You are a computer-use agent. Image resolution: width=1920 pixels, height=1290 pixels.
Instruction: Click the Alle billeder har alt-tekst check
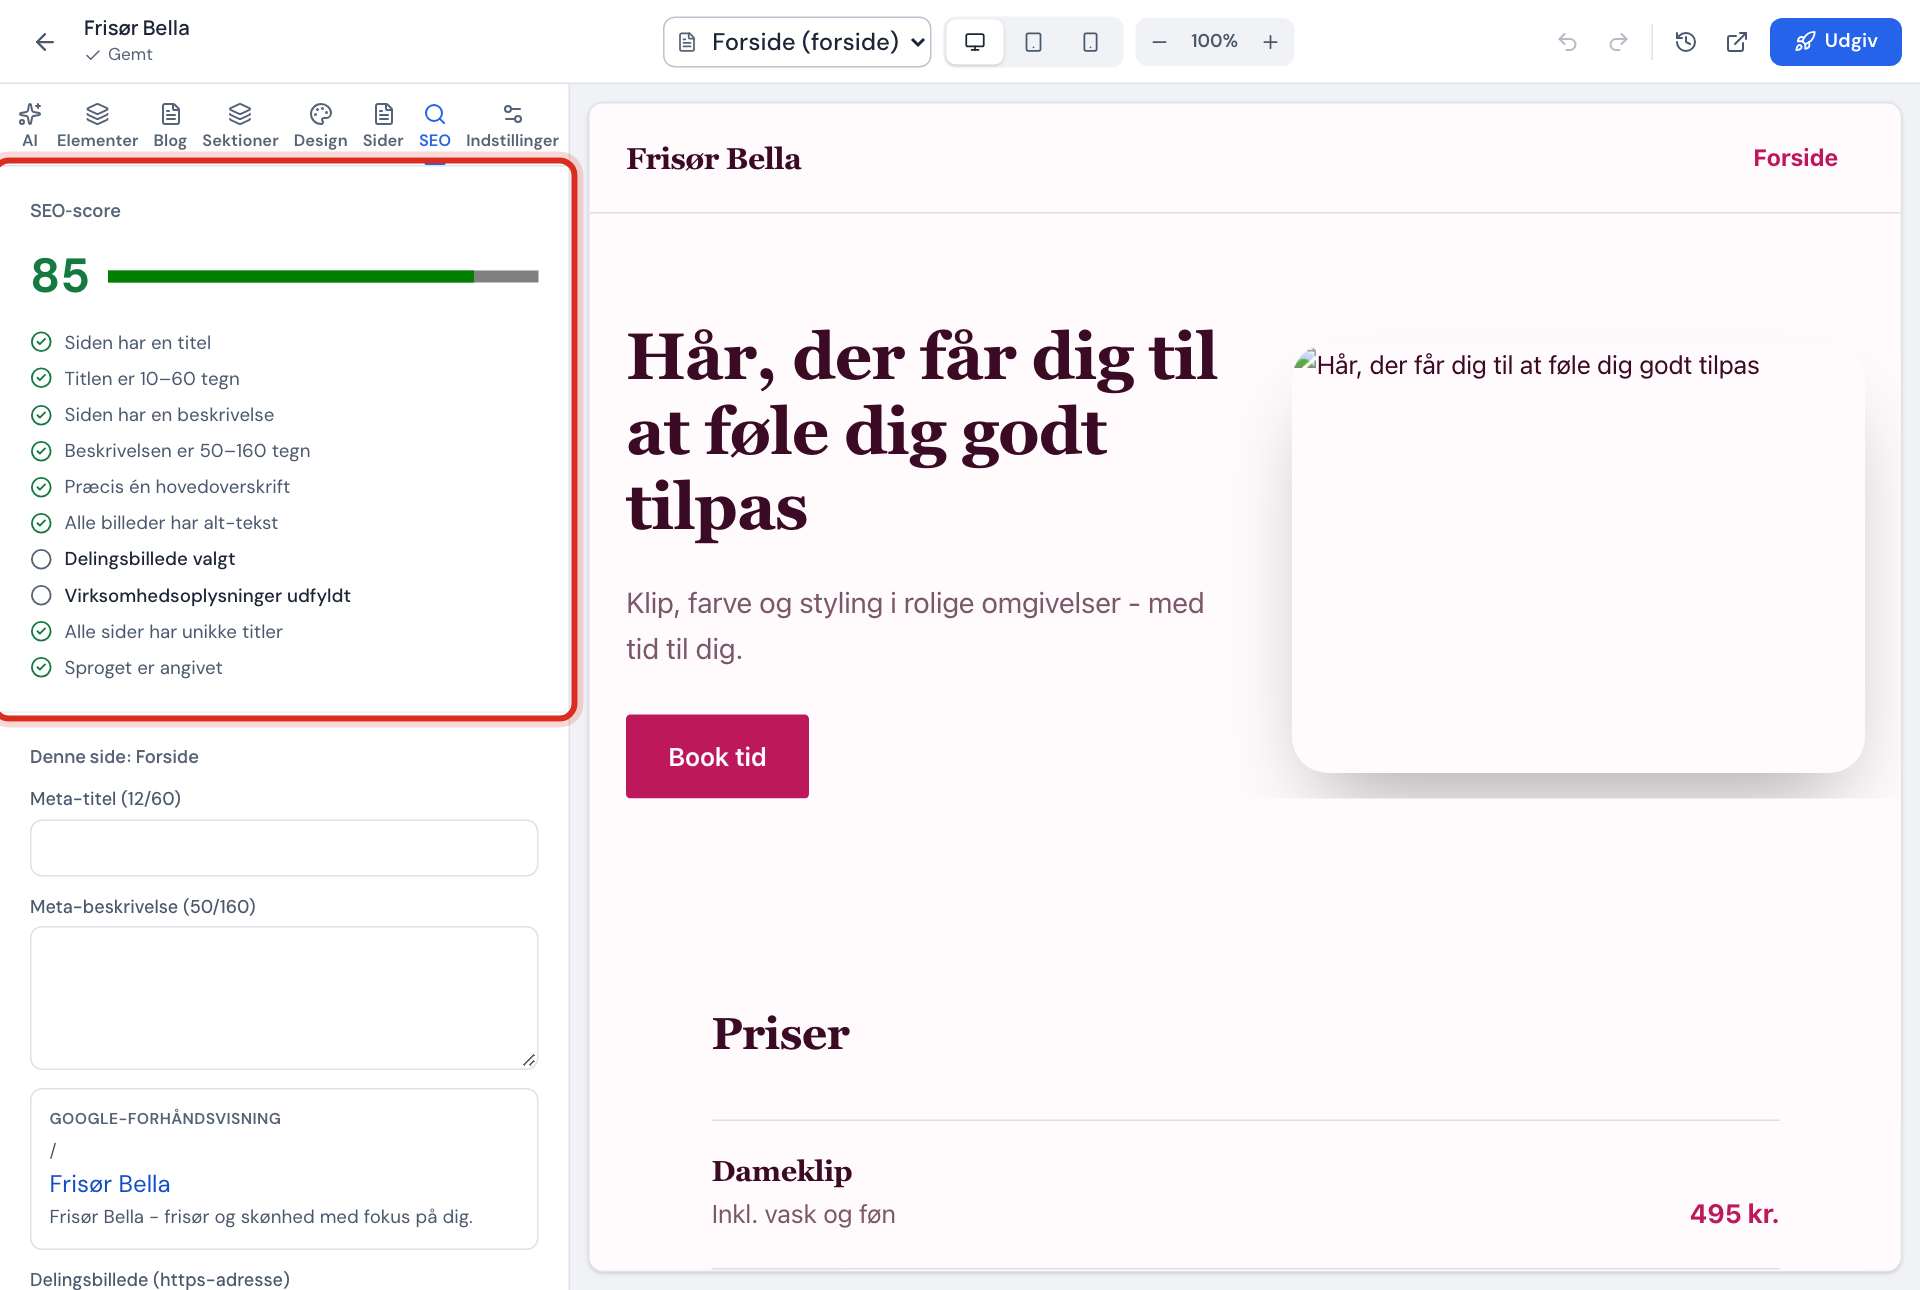click(154, 523)
